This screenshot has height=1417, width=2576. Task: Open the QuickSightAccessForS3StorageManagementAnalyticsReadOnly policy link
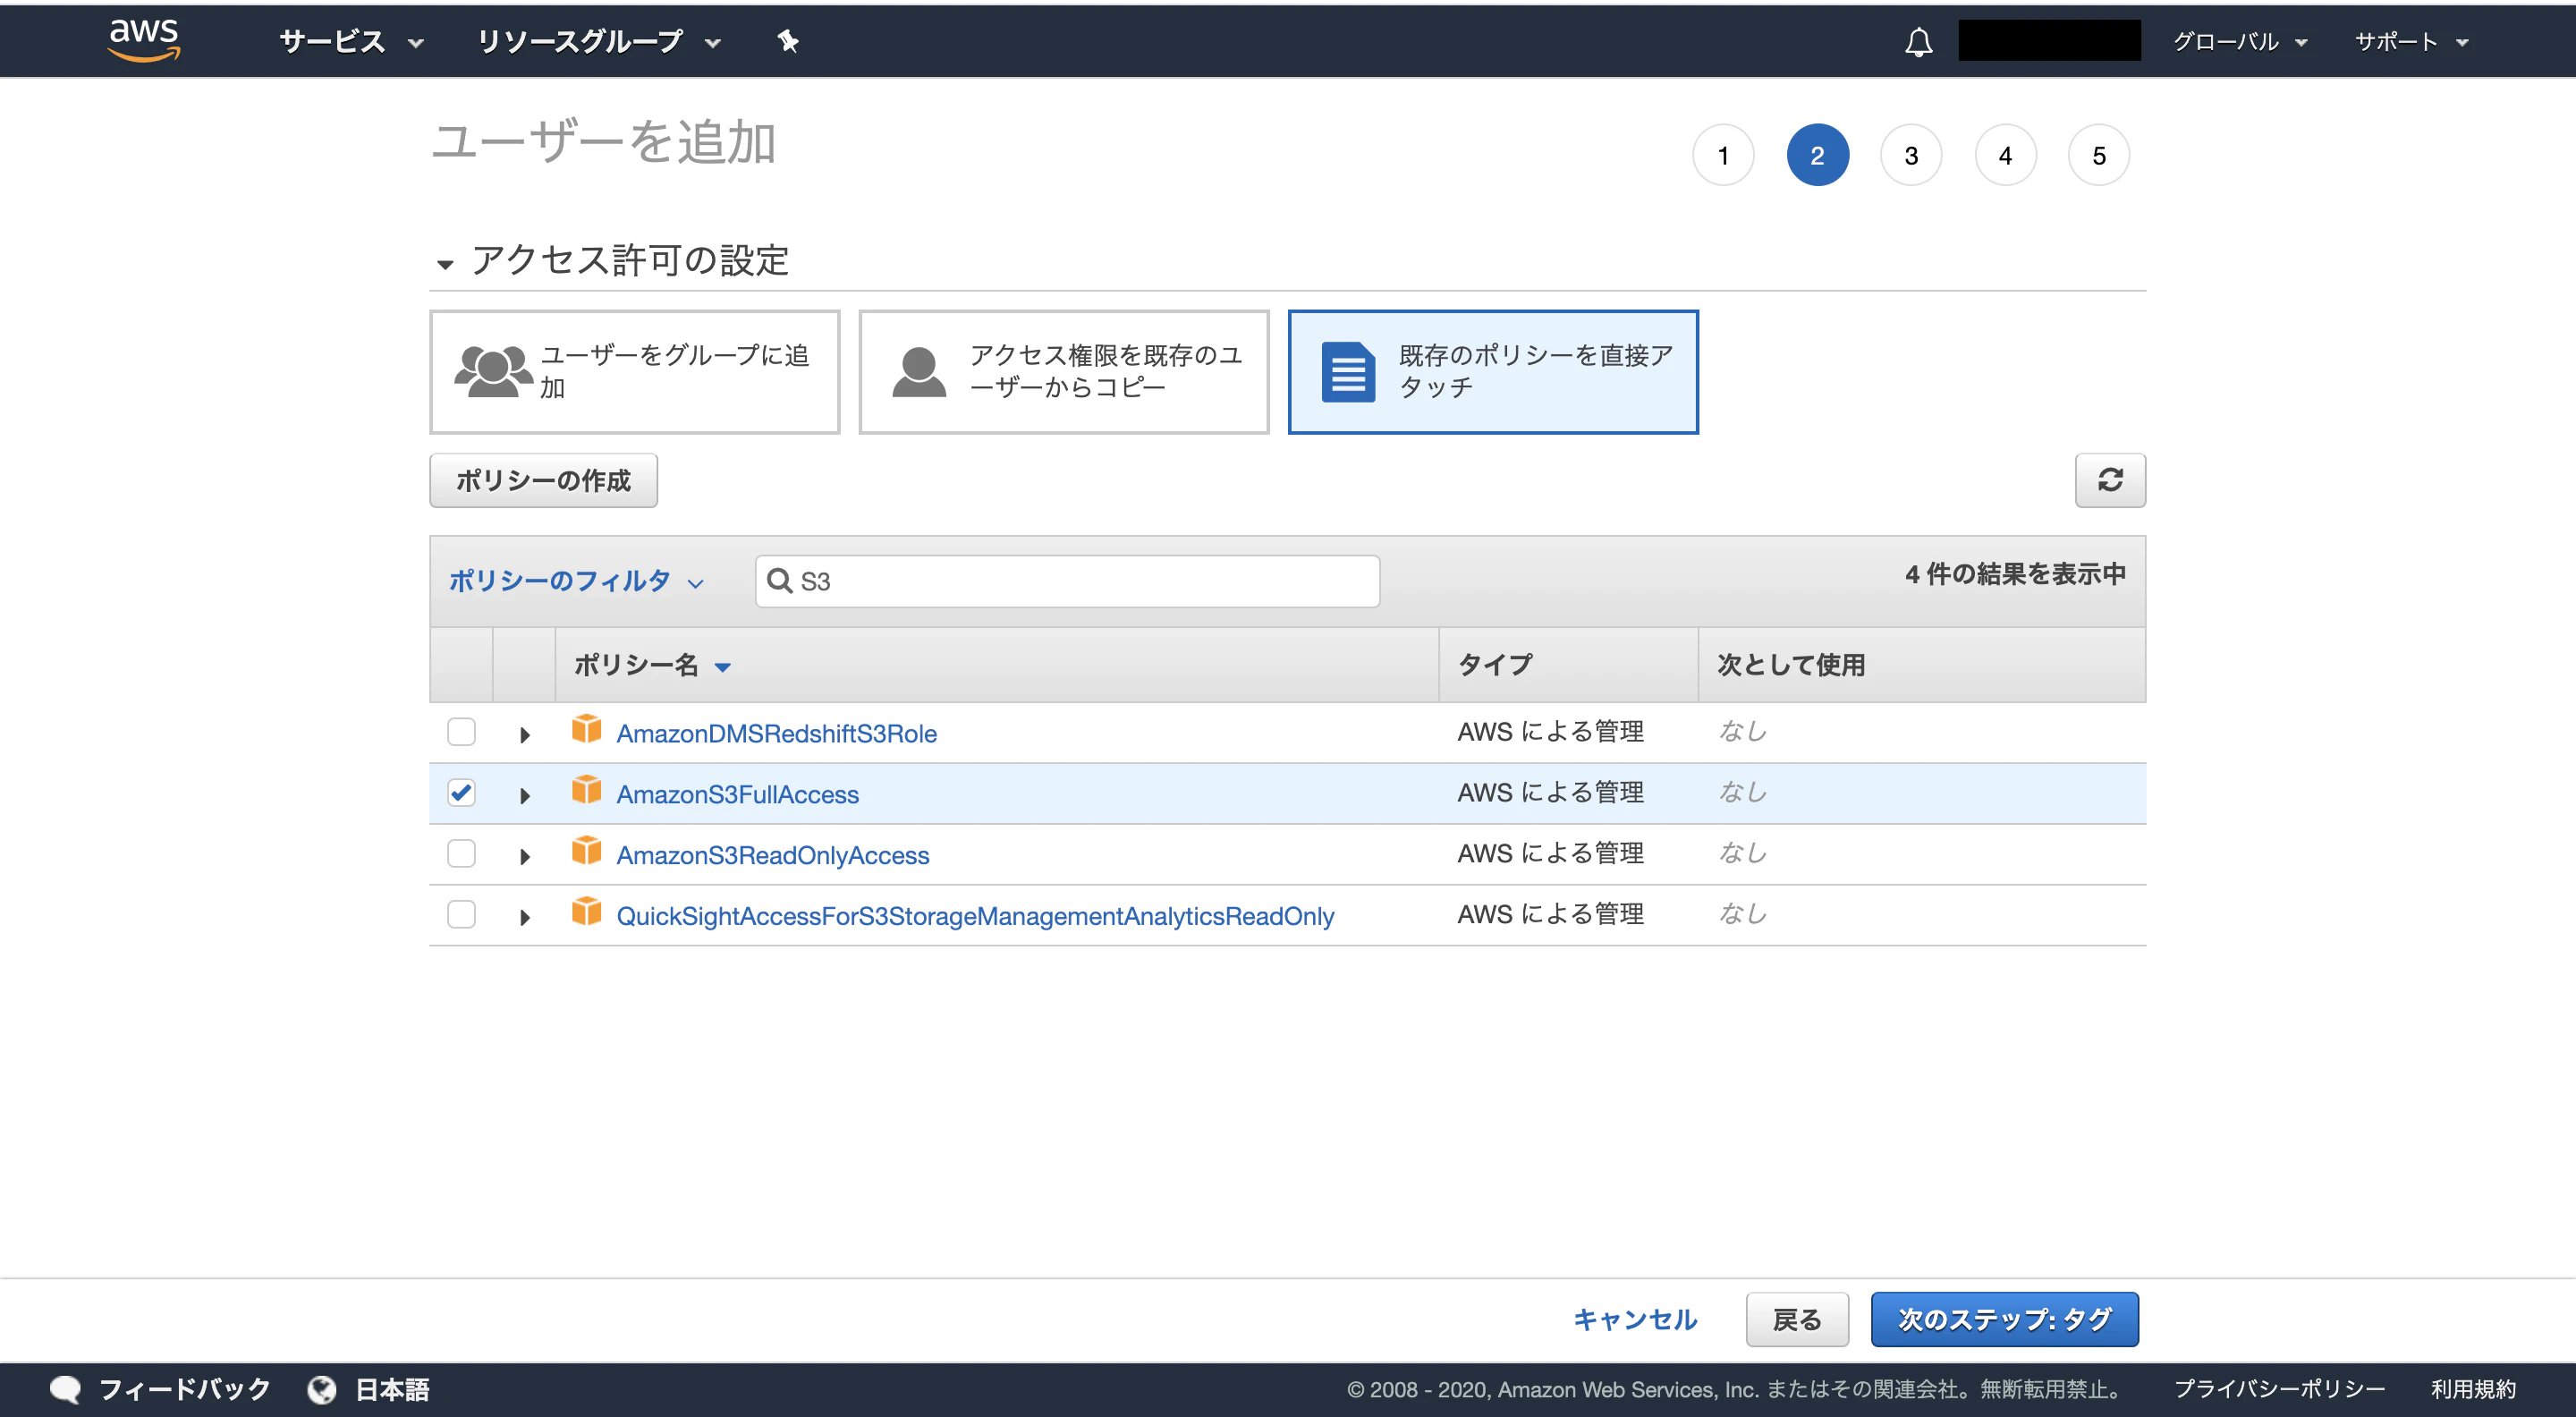[x=975, y=916]
